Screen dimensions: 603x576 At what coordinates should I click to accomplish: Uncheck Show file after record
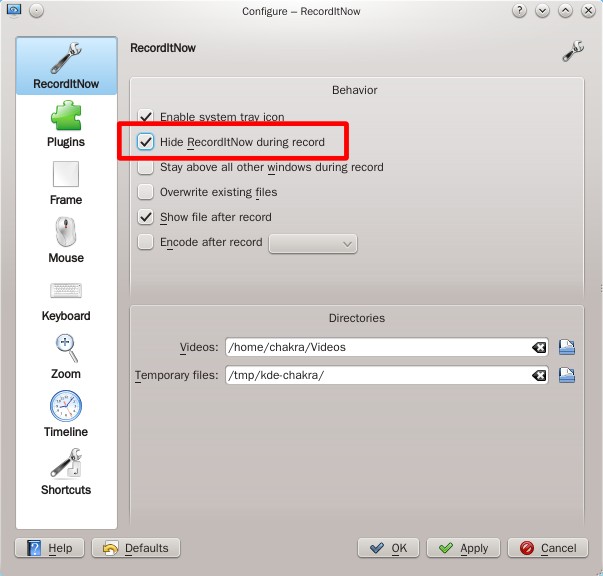145,217
